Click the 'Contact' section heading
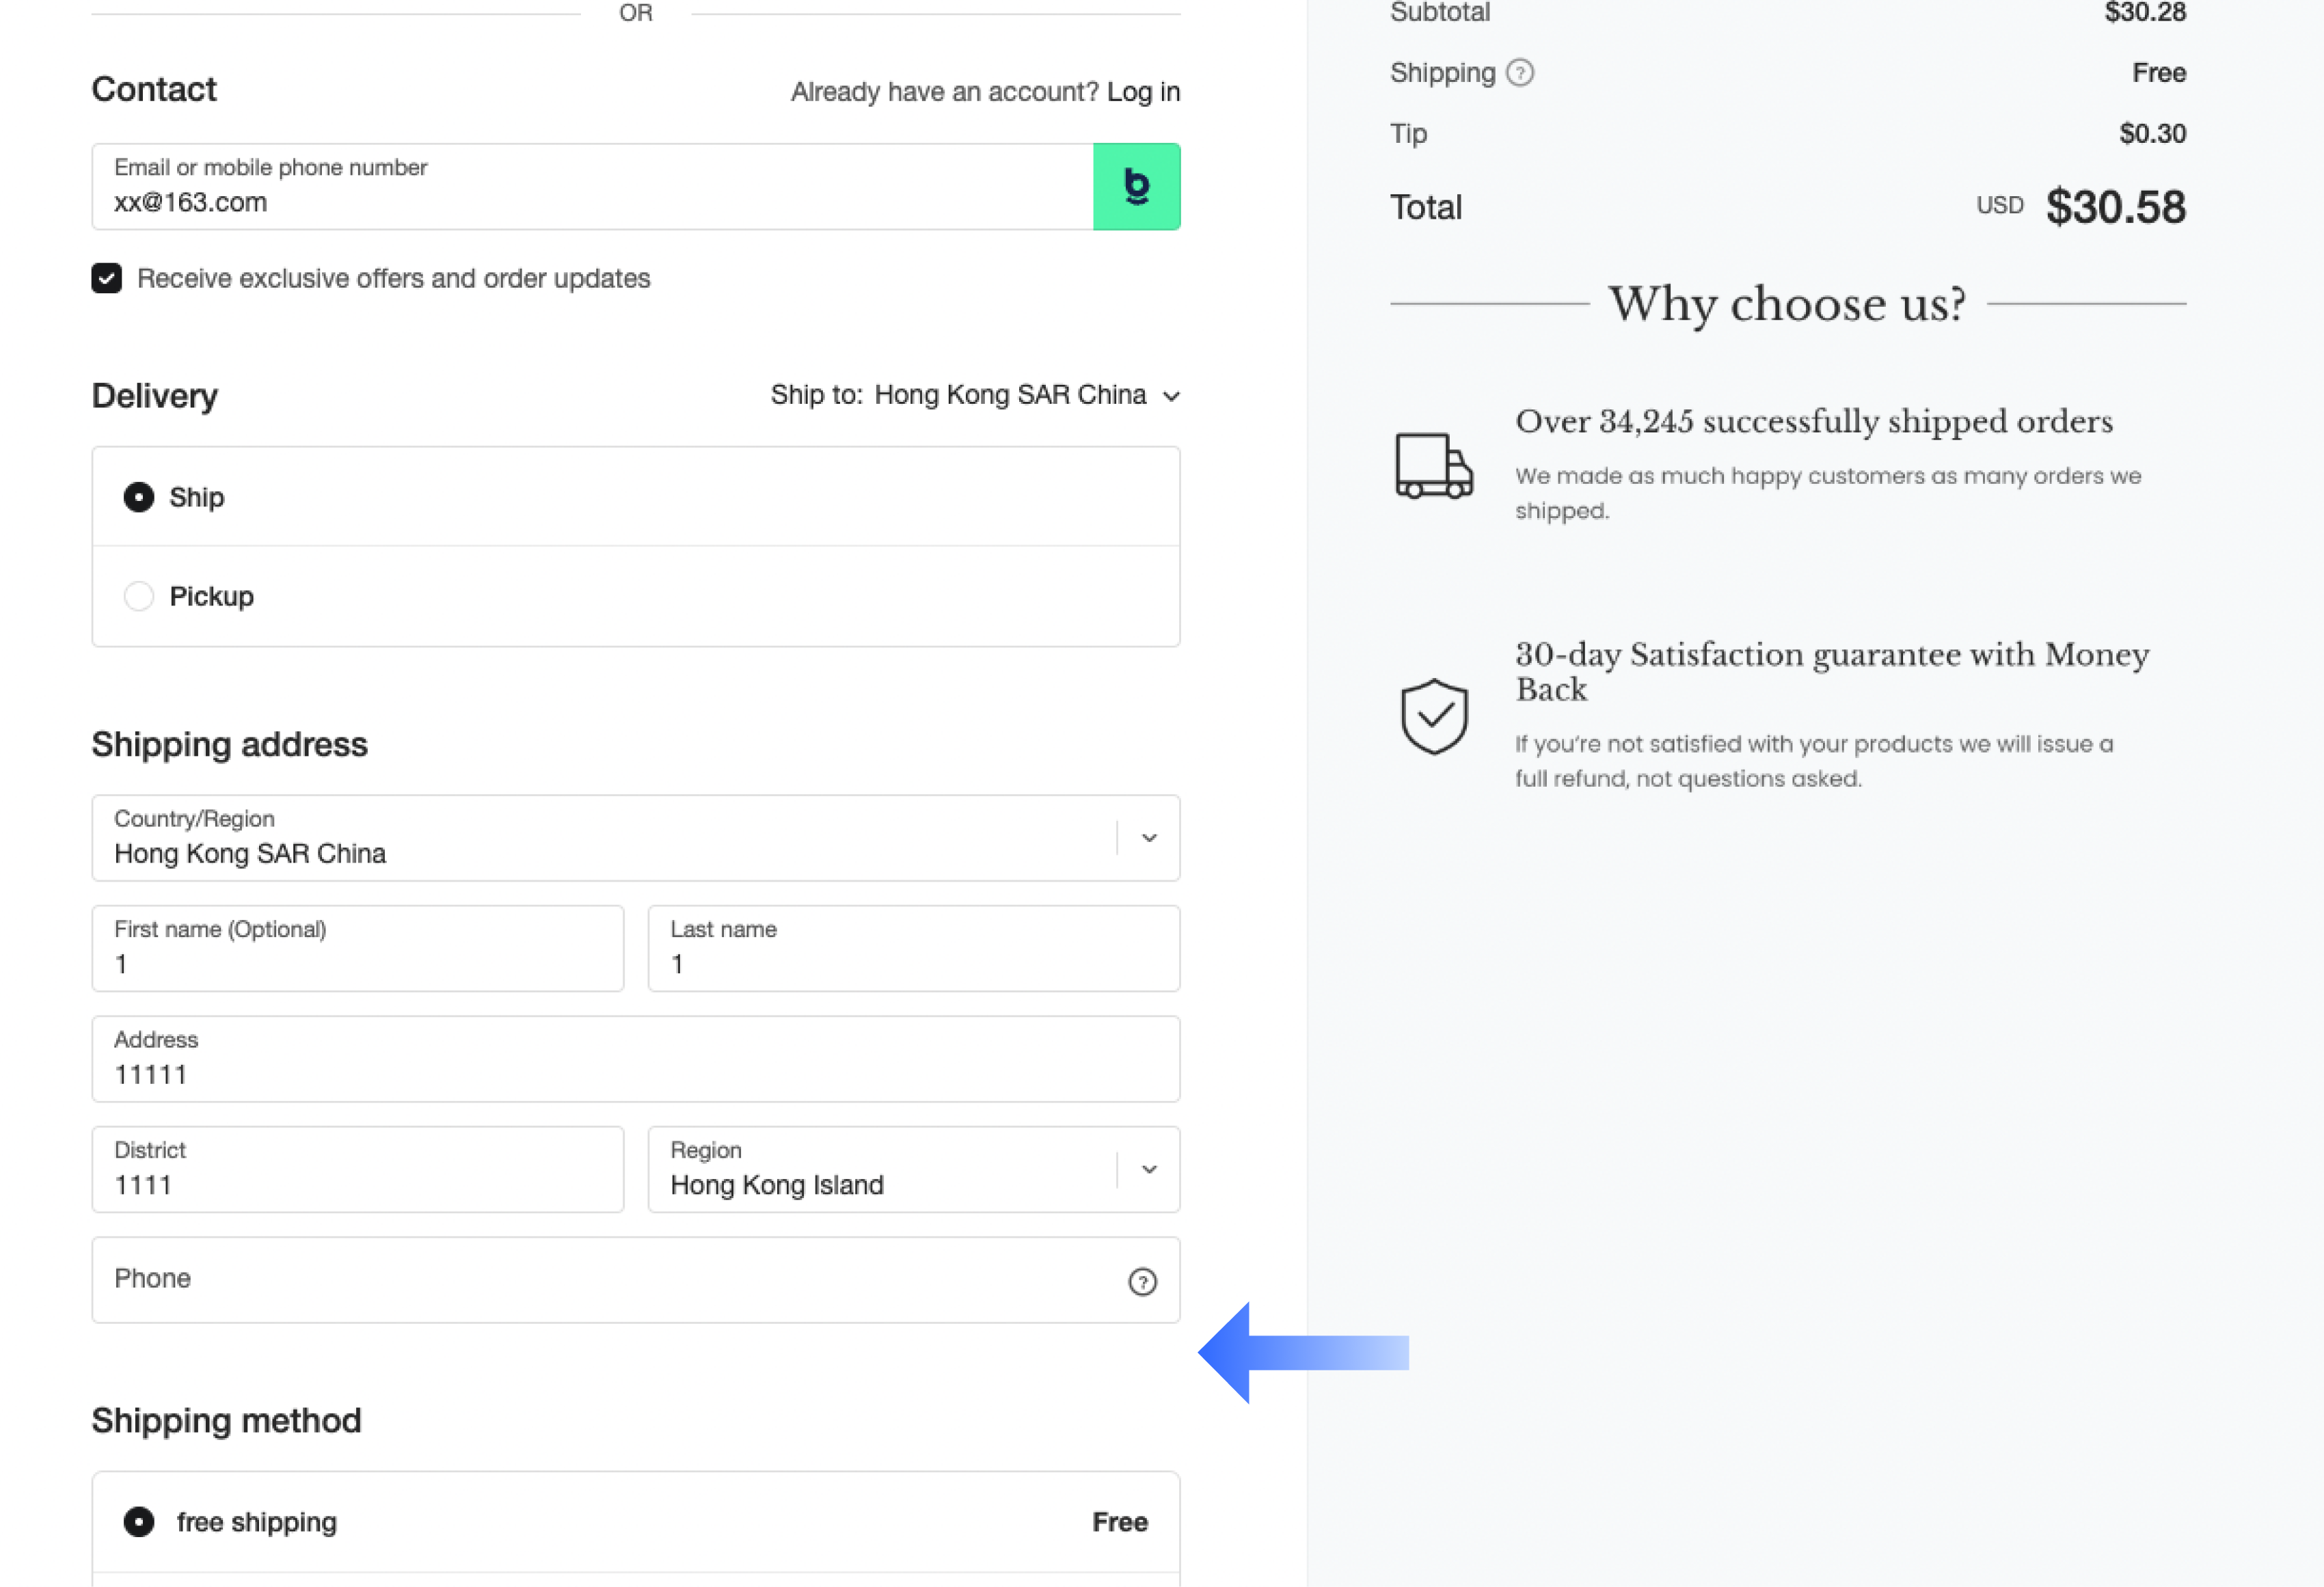2324x1587 pixels. pyautogui.click(x=154, y=90)
